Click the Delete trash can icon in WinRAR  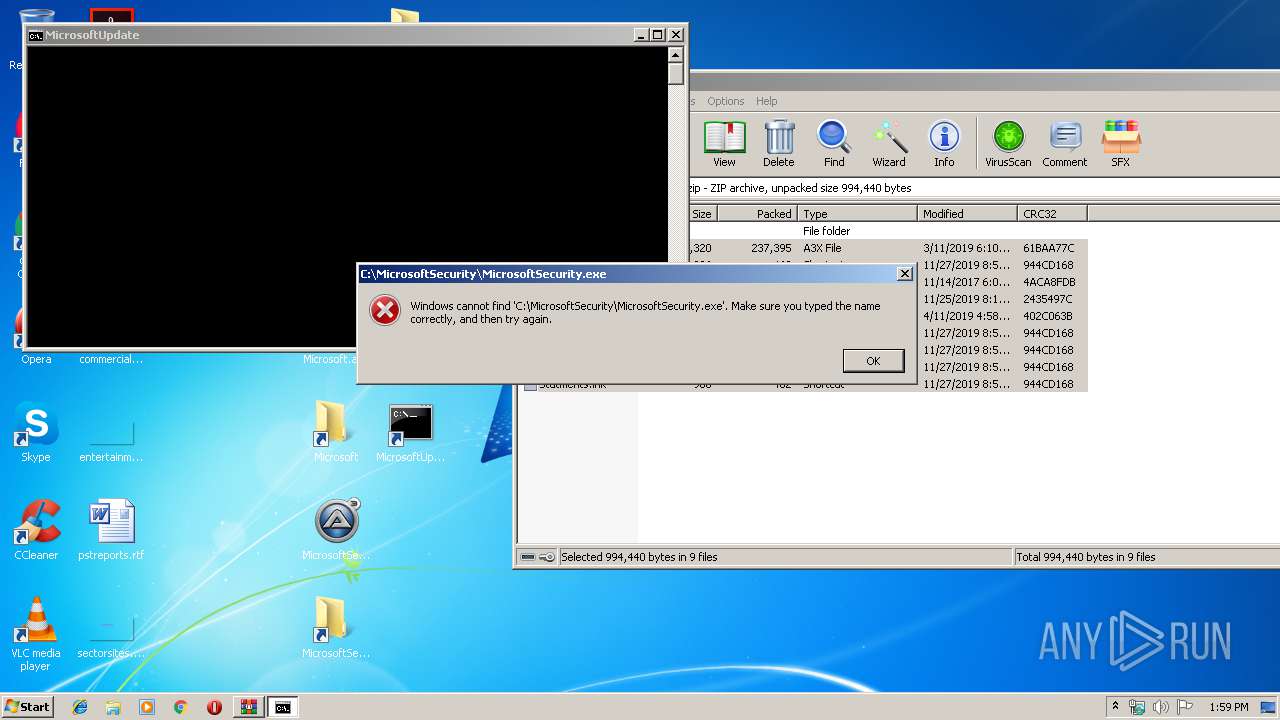pyautogui.click(x=778, y=144)
